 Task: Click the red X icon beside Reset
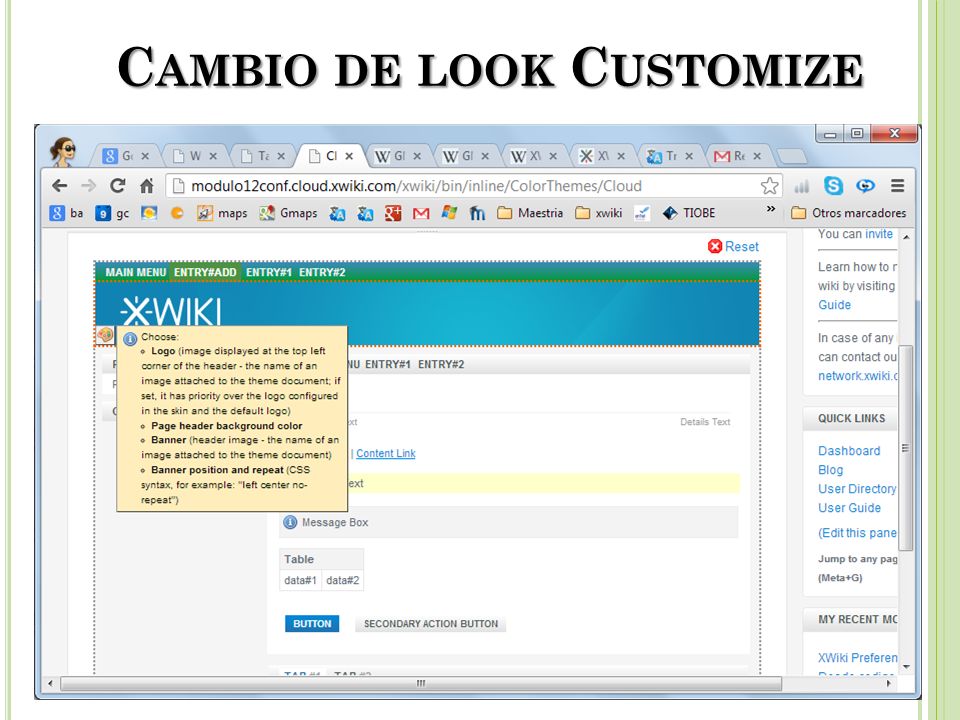[x=714, y=246]
